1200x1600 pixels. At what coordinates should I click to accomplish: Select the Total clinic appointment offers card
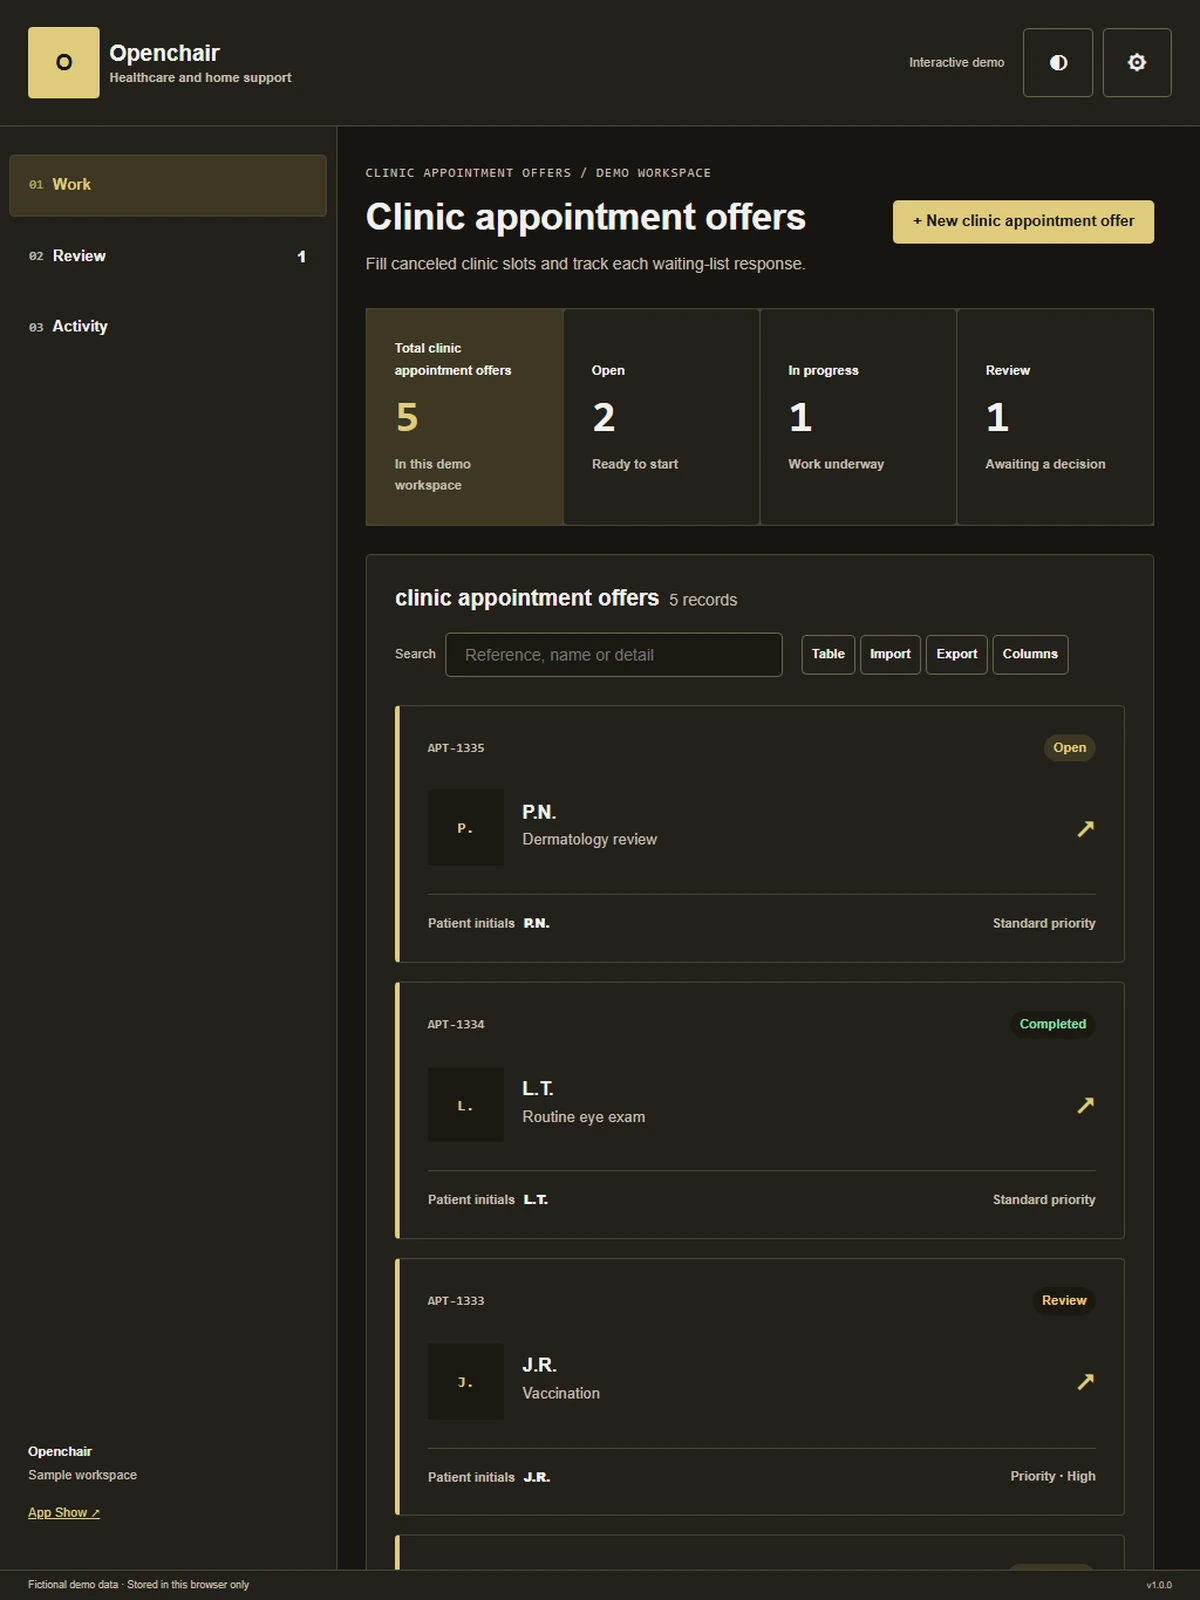pos(464,417)
